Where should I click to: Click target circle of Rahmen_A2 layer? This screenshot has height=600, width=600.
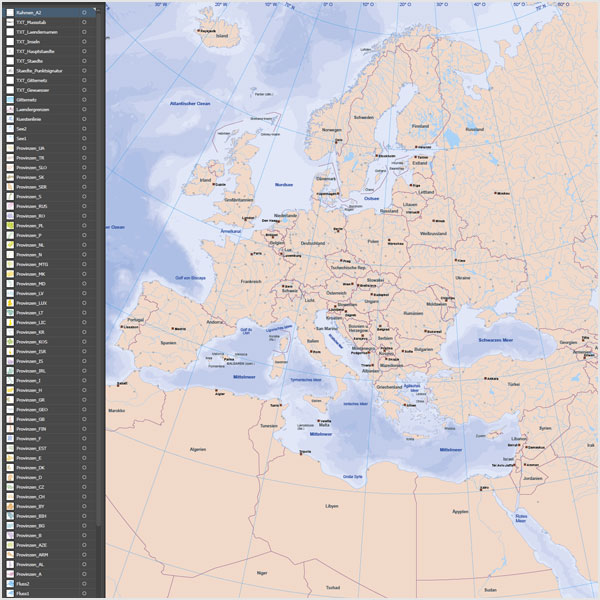click(x=84, y=12)
